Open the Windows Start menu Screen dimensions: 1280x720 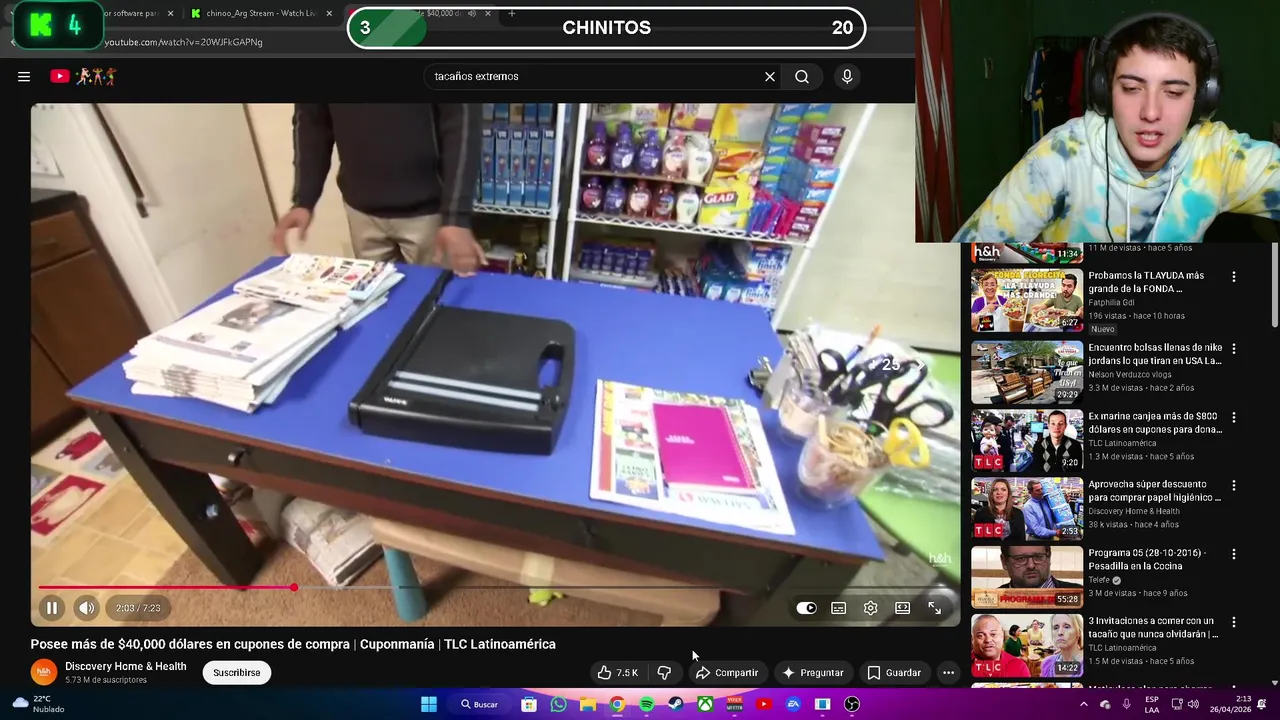(429, 704)
